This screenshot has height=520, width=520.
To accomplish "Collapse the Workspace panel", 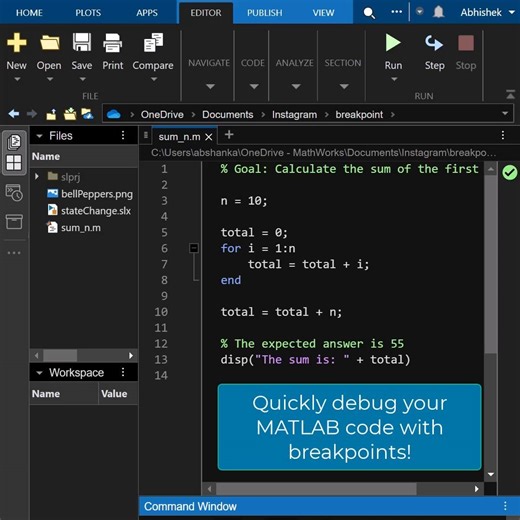I will pos(39,373).
